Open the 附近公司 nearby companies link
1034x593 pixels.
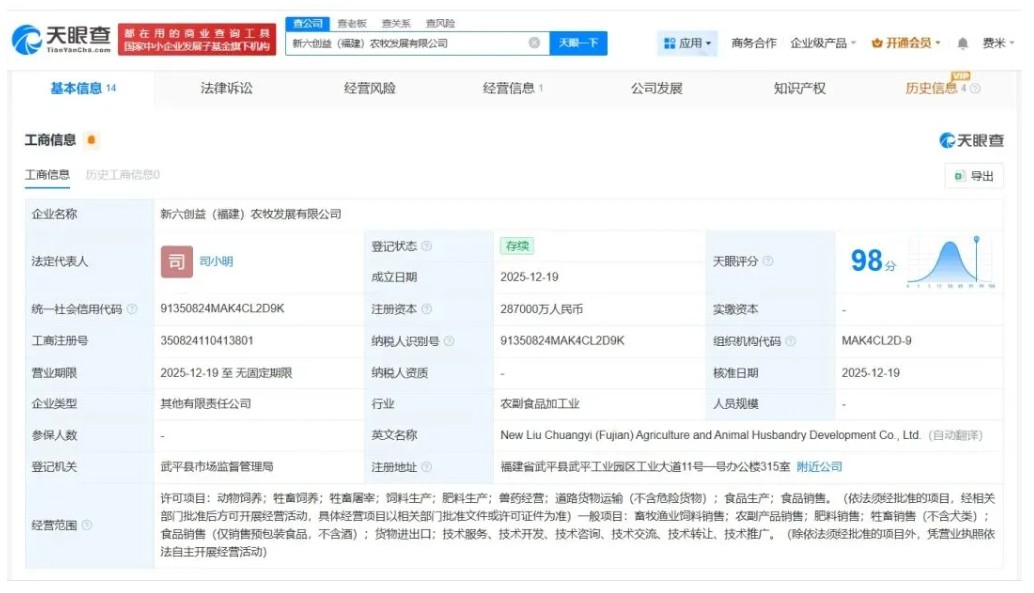(x=819, y=467)
